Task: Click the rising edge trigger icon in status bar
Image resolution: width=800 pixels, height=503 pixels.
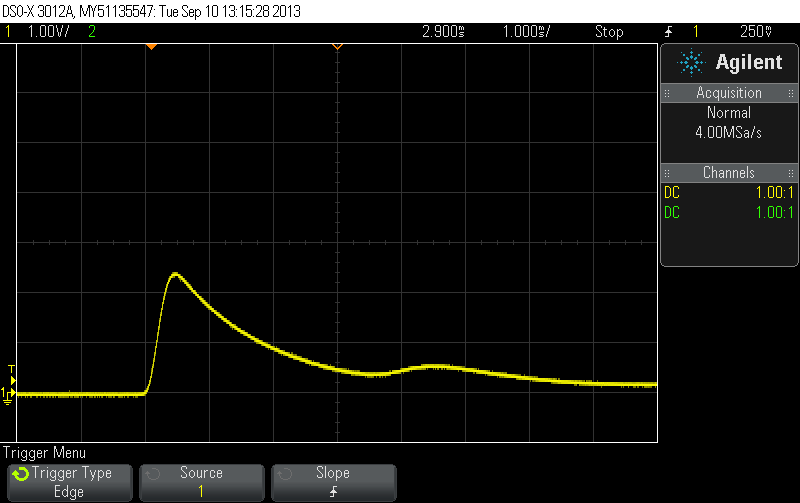Action: tap(668, 32)
